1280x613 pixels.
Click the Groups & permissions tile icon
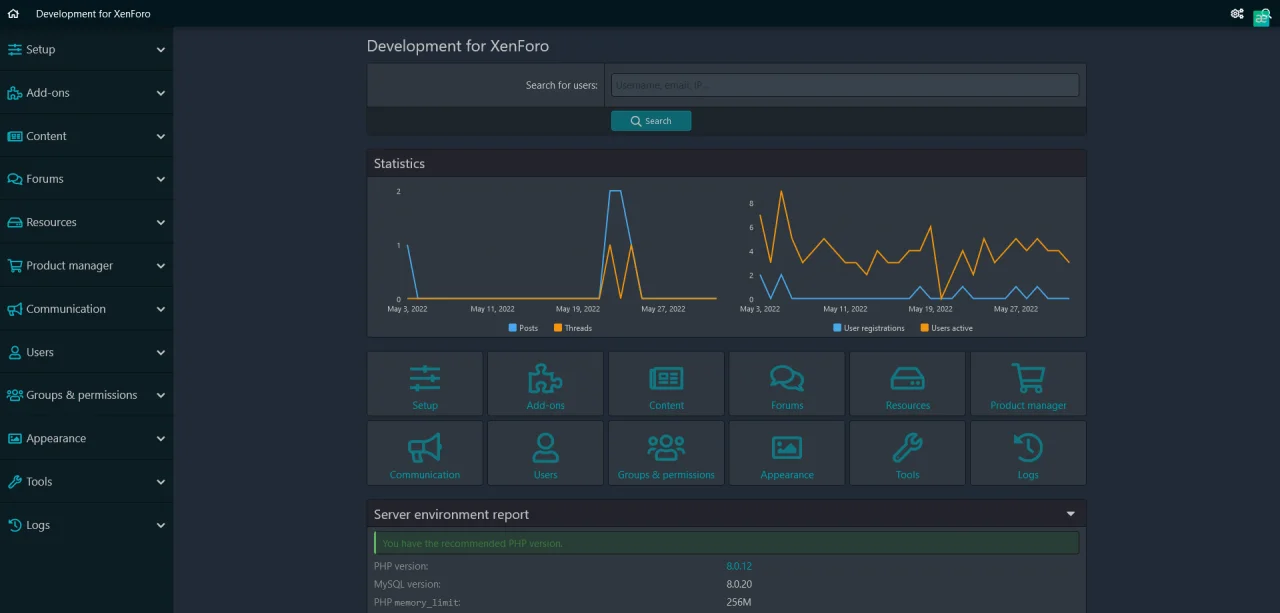666,448
